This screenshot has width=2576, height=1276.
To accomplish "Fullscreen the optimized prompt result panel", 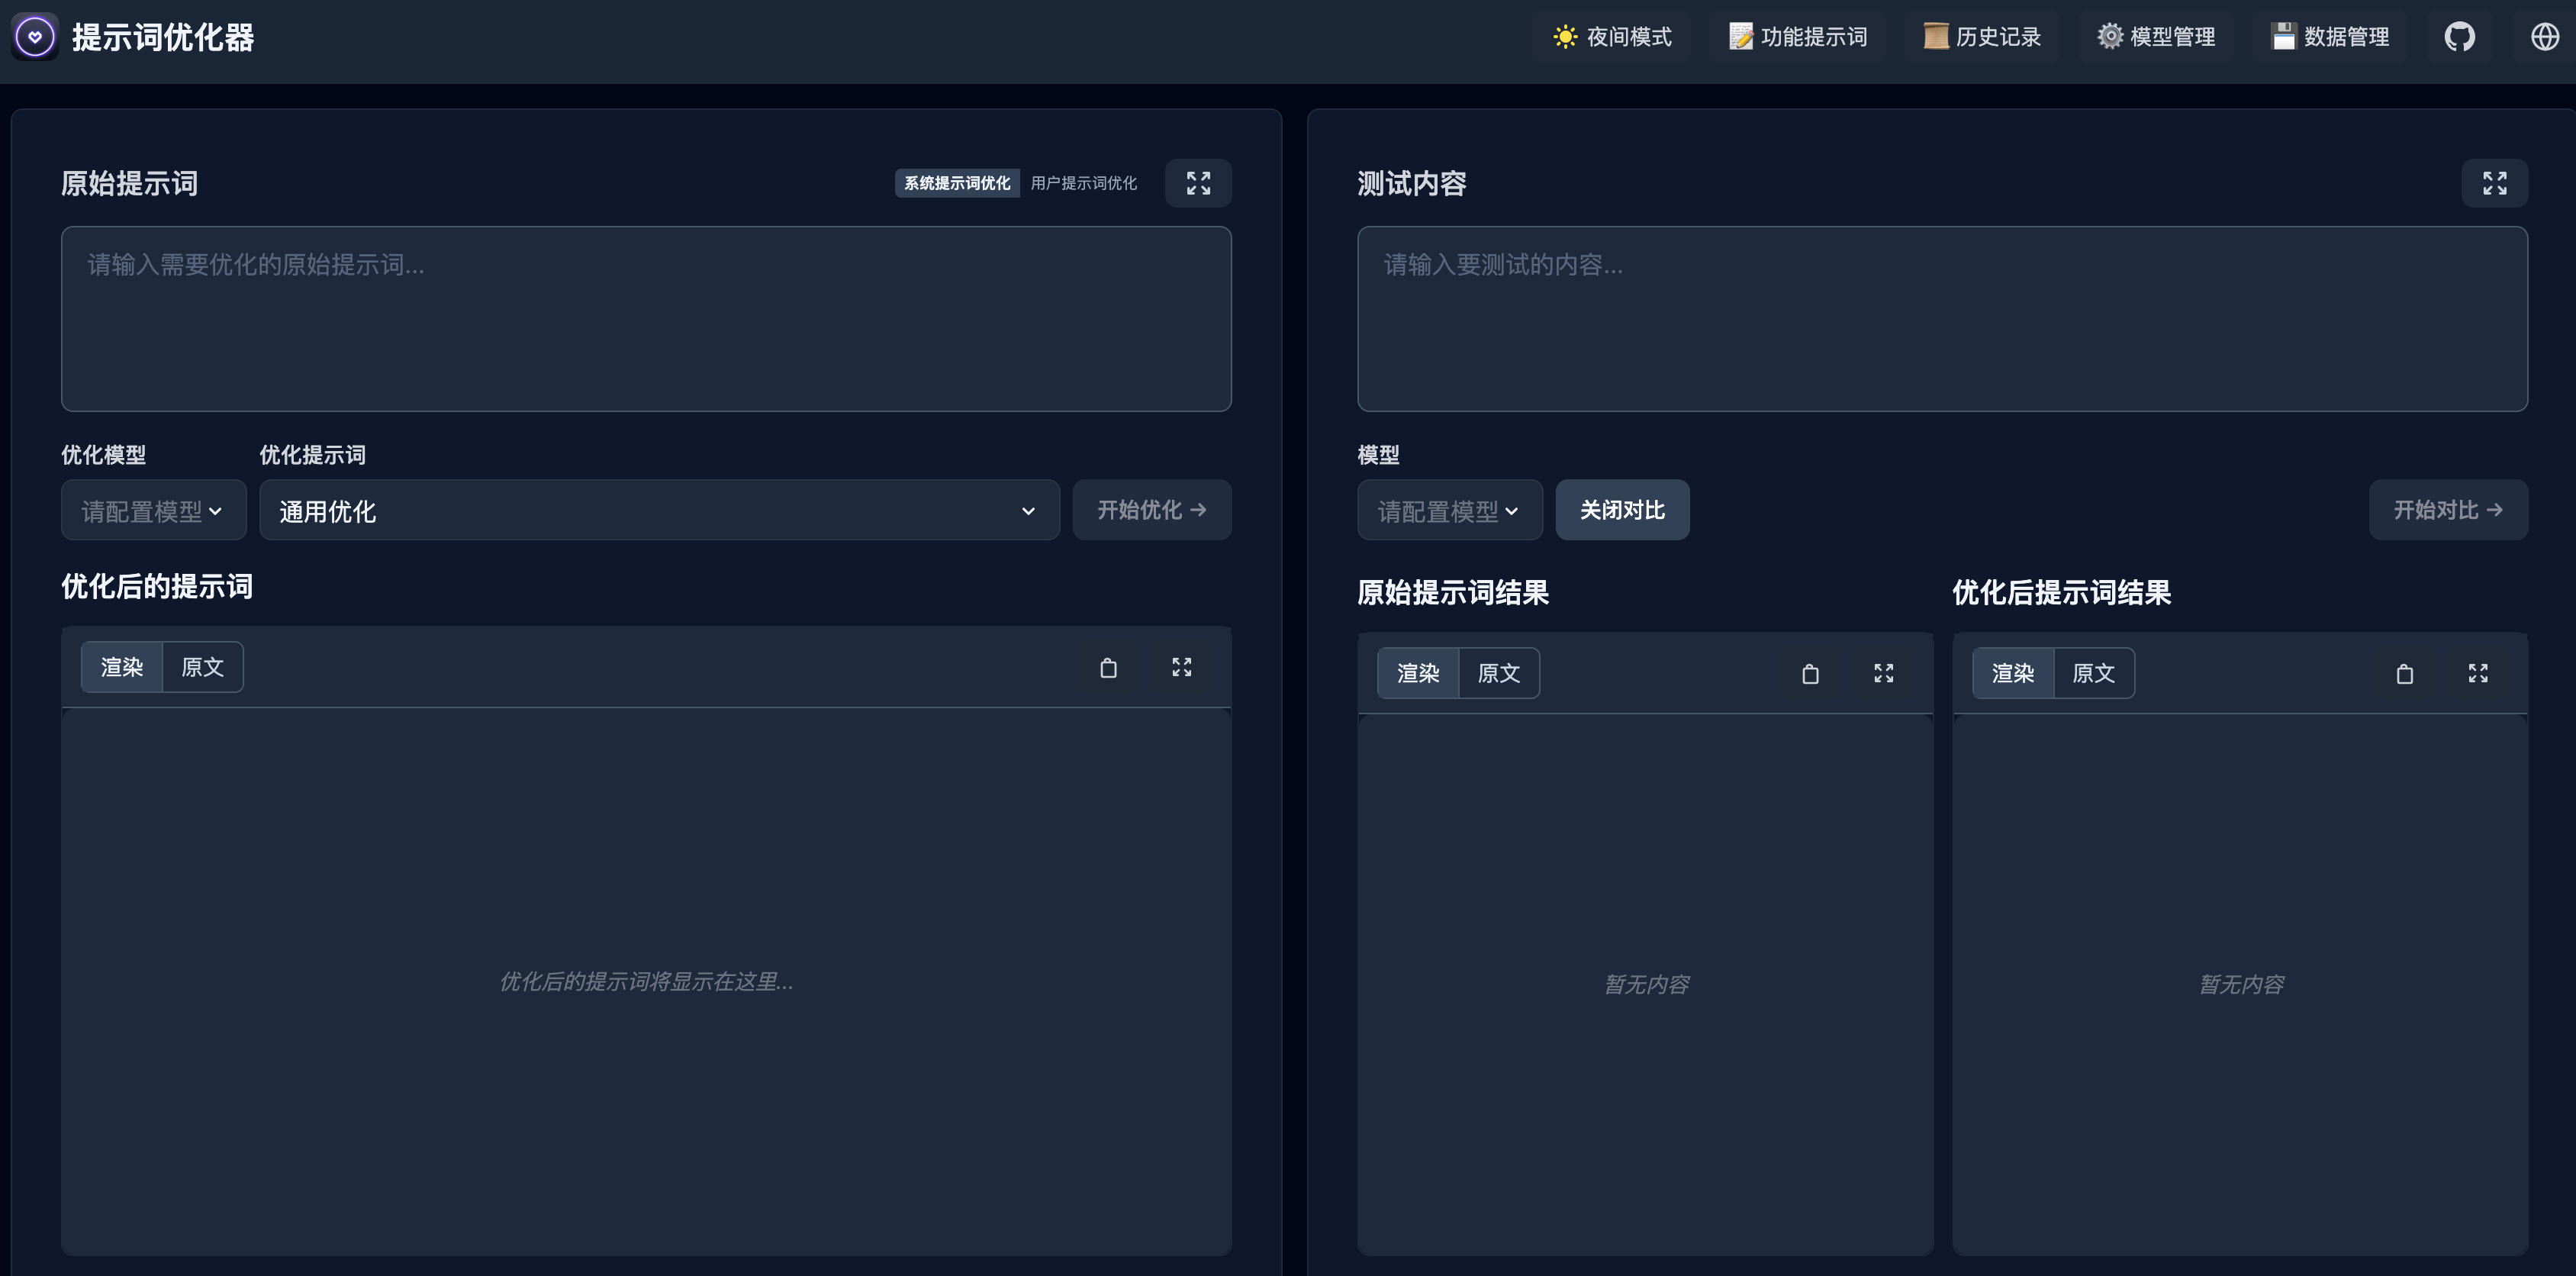I will (2478, 674).
